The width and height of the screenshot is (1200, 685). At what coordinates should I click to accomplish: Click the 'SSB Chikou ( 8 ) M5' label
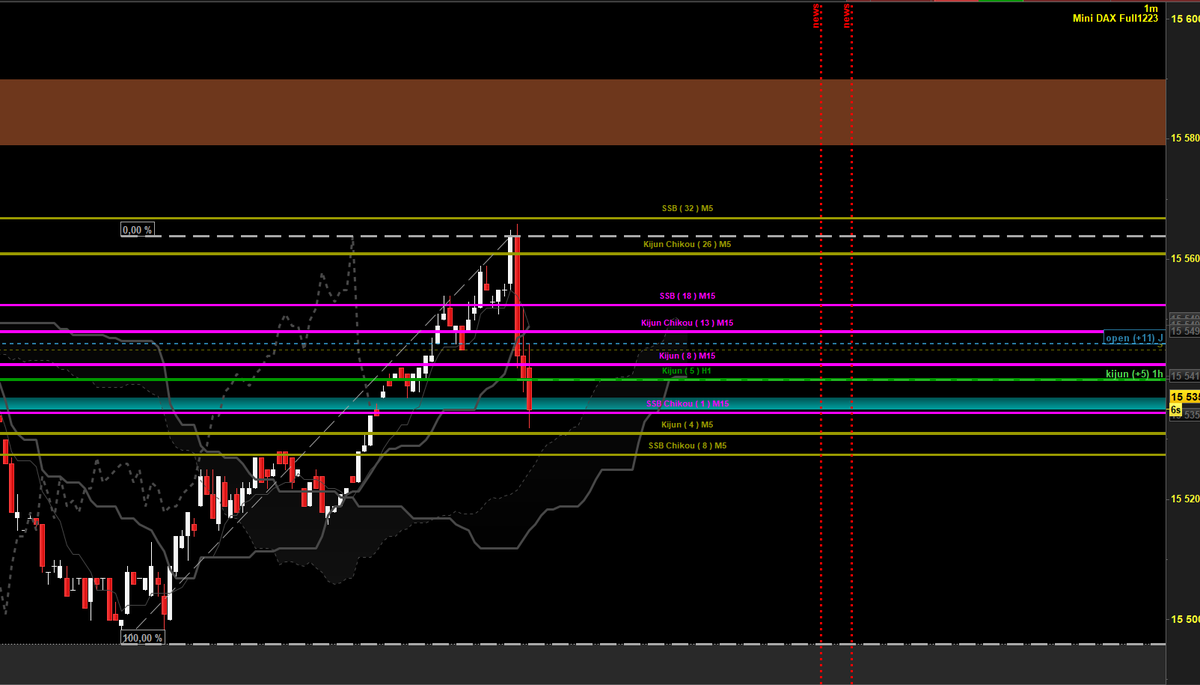(x=687, y=446)
